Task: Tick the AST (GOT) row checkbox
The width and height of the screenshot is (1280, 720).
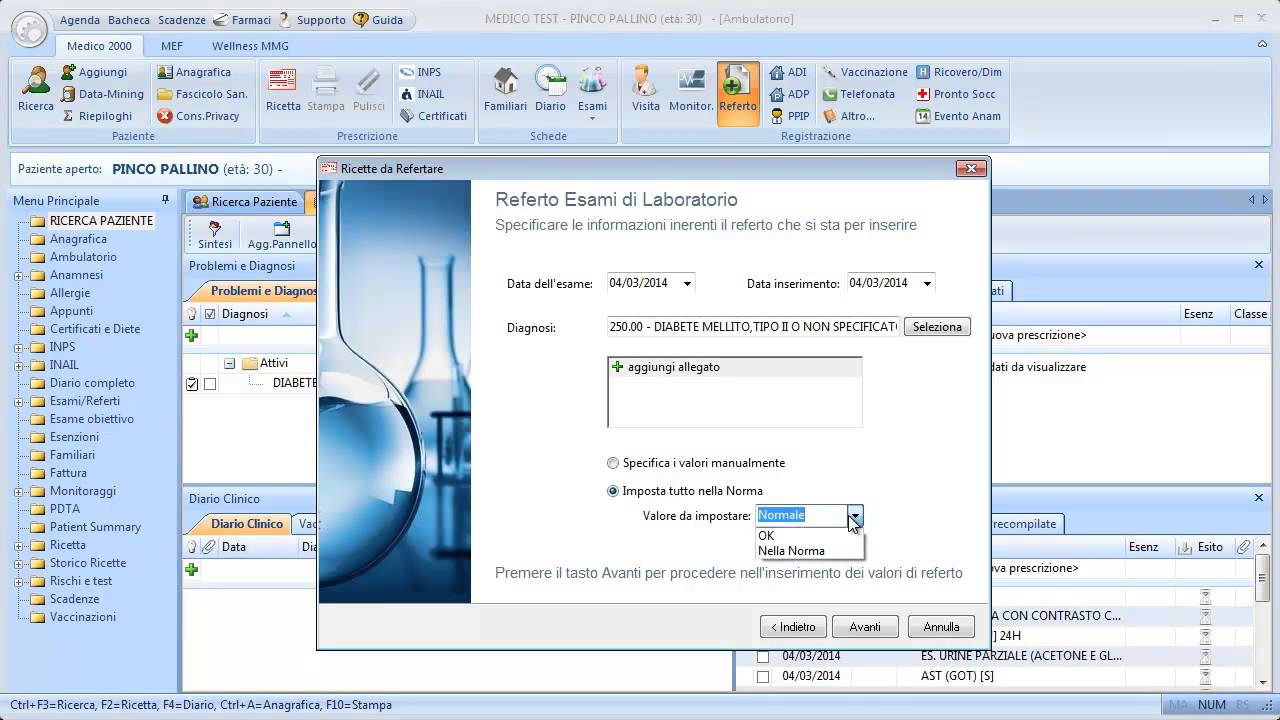Action: tap(763, 677)
